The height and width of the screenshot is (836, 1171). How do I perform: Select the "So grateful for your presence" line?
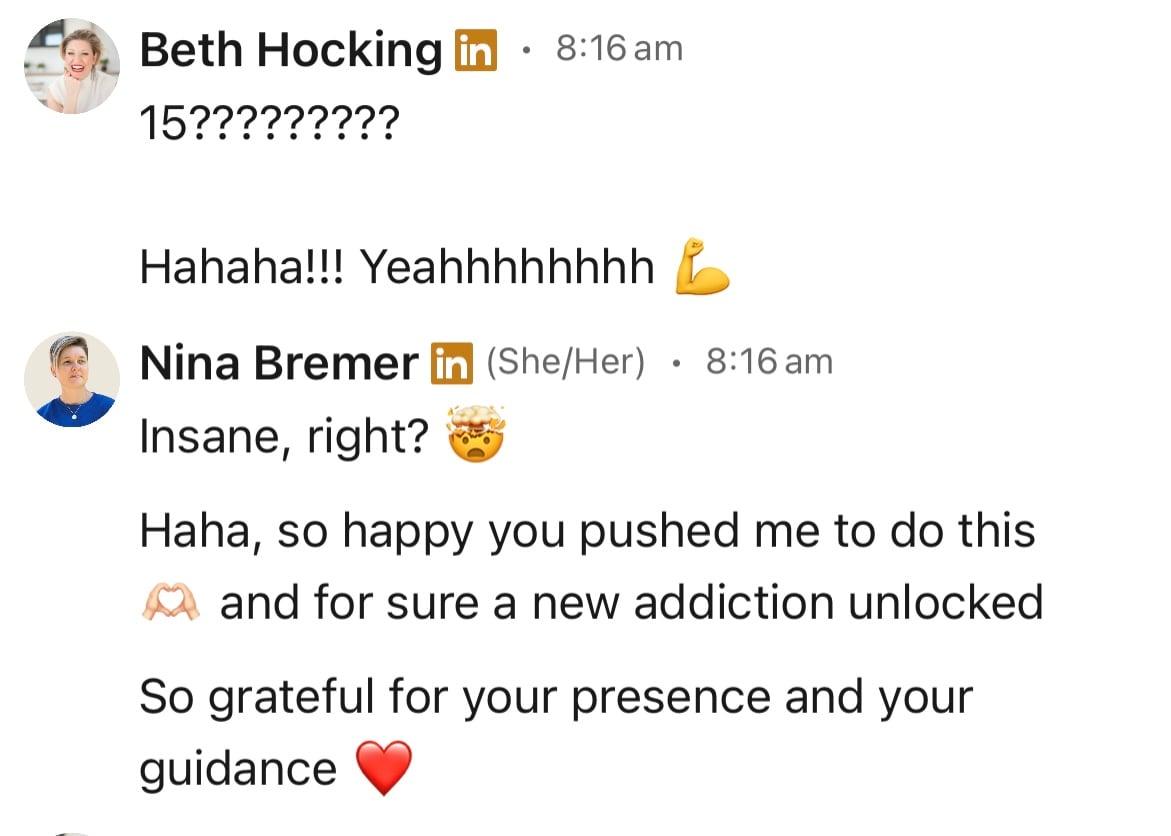coord(555,697)
